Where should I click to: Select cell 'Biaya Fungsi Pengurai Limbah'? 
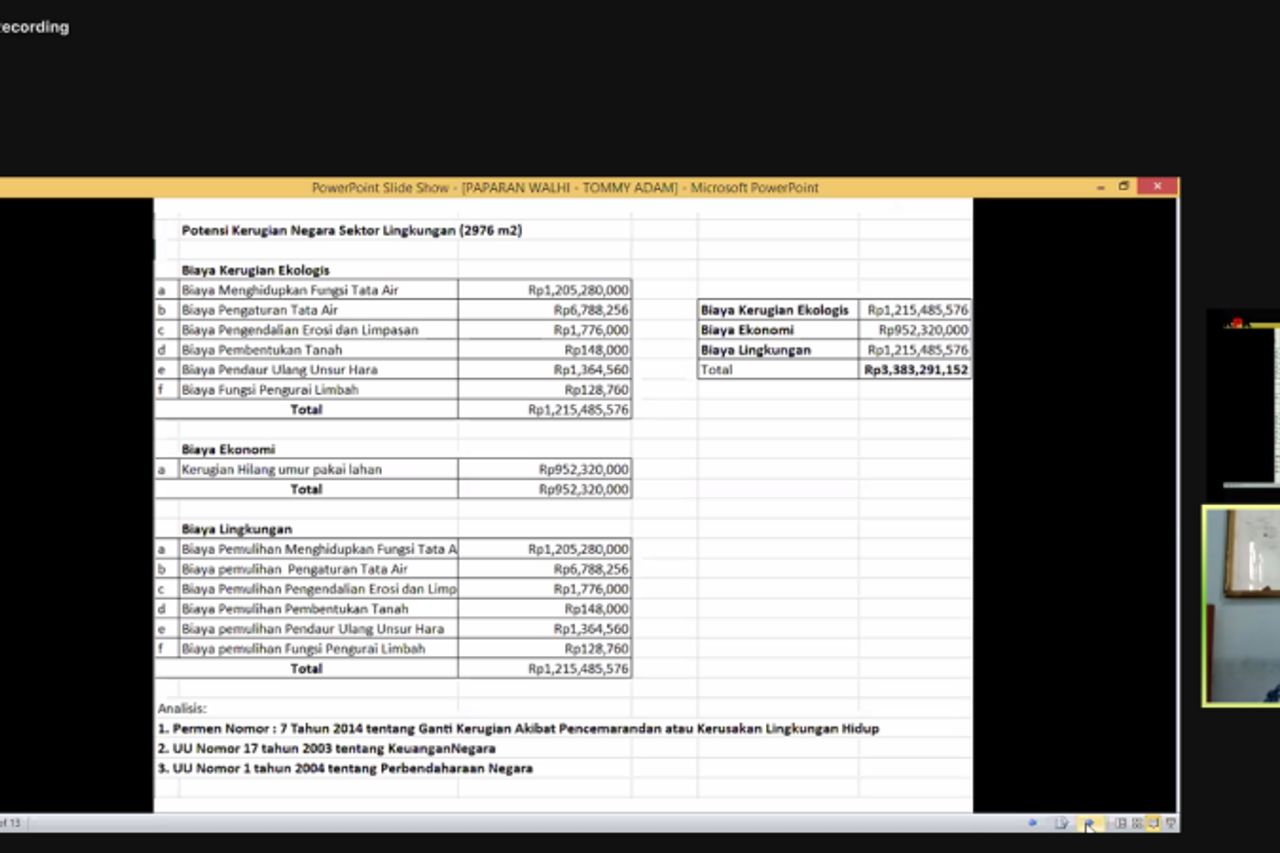[x=318, y=390]
